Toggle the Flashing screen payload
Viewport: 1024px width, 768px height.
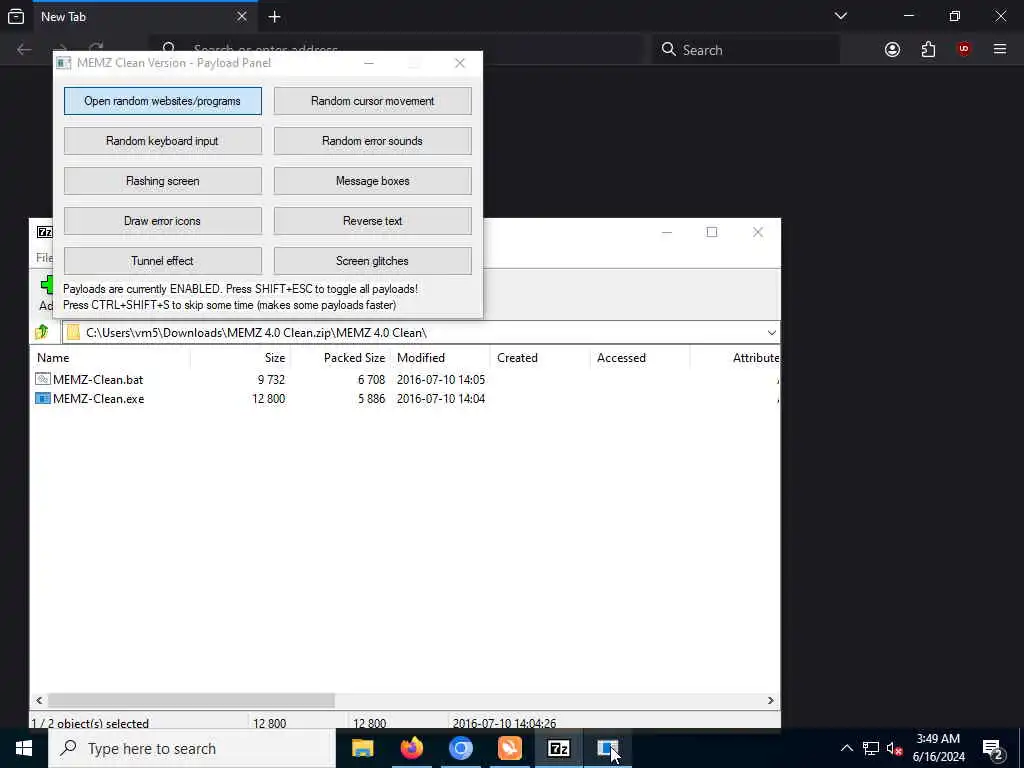coord(163,181)
